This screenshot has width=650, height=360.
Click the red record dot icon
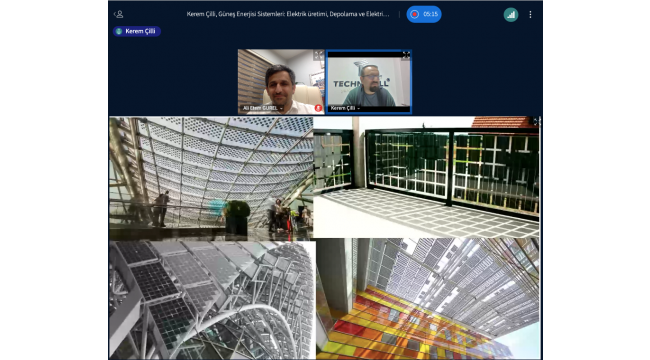tap(414, 14)
